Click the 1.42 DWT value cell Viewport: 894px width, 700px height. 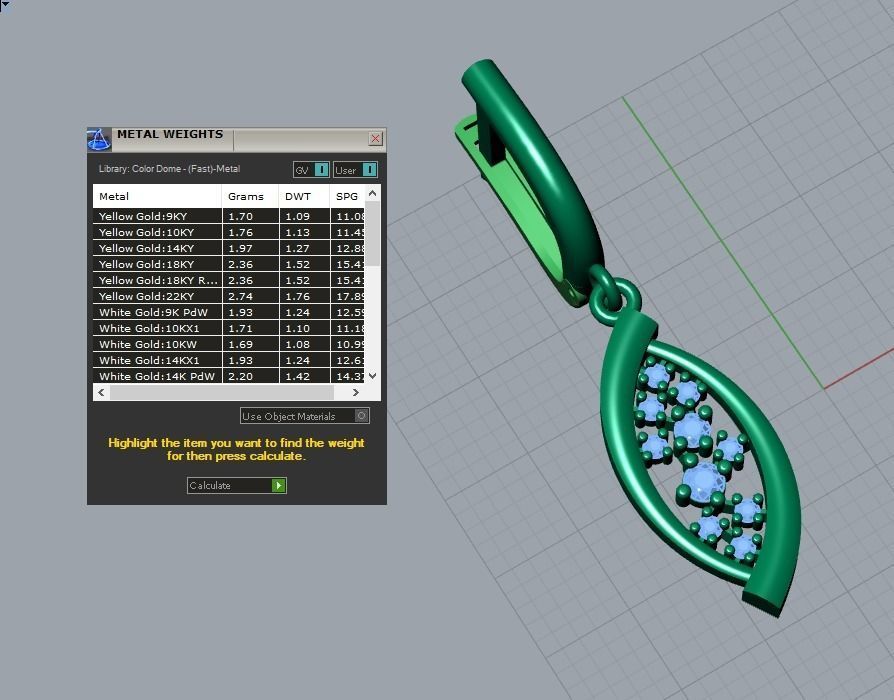(304, 376)
